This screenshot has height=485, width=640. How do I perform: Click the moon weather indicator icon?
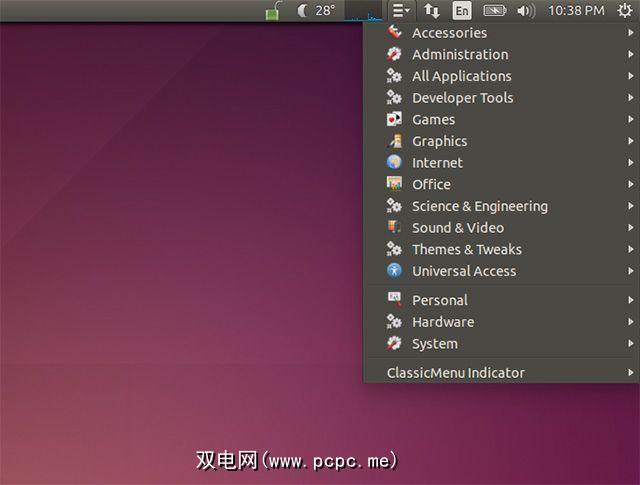pos(302,11)
